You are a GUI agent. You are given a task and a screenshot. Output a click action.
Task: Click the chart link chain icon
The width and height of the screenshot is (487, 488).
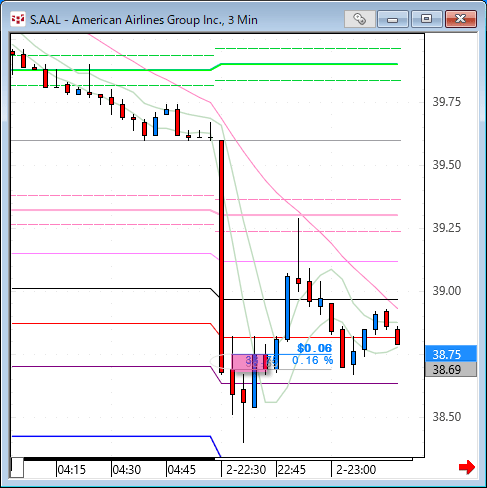360,19
